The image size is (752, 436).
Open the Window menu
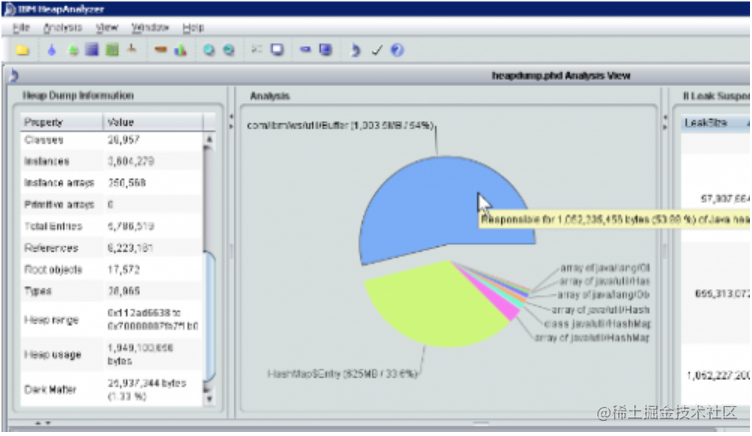(150, 28)
